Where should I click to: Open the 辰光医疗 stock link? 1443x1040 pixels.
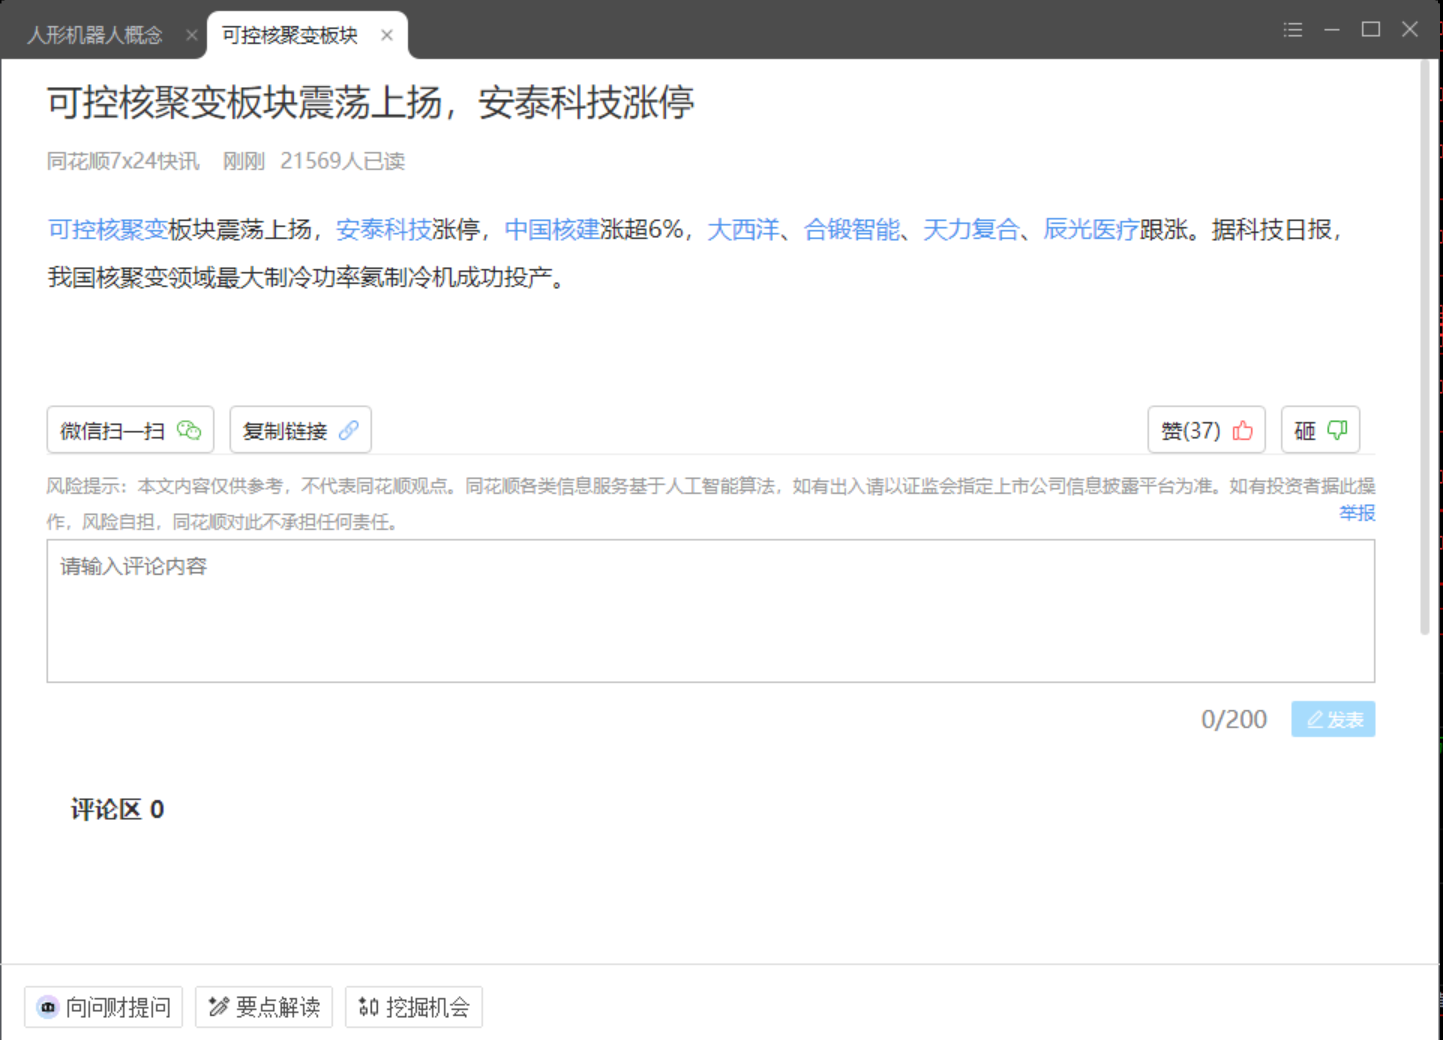coord(1091,230)
